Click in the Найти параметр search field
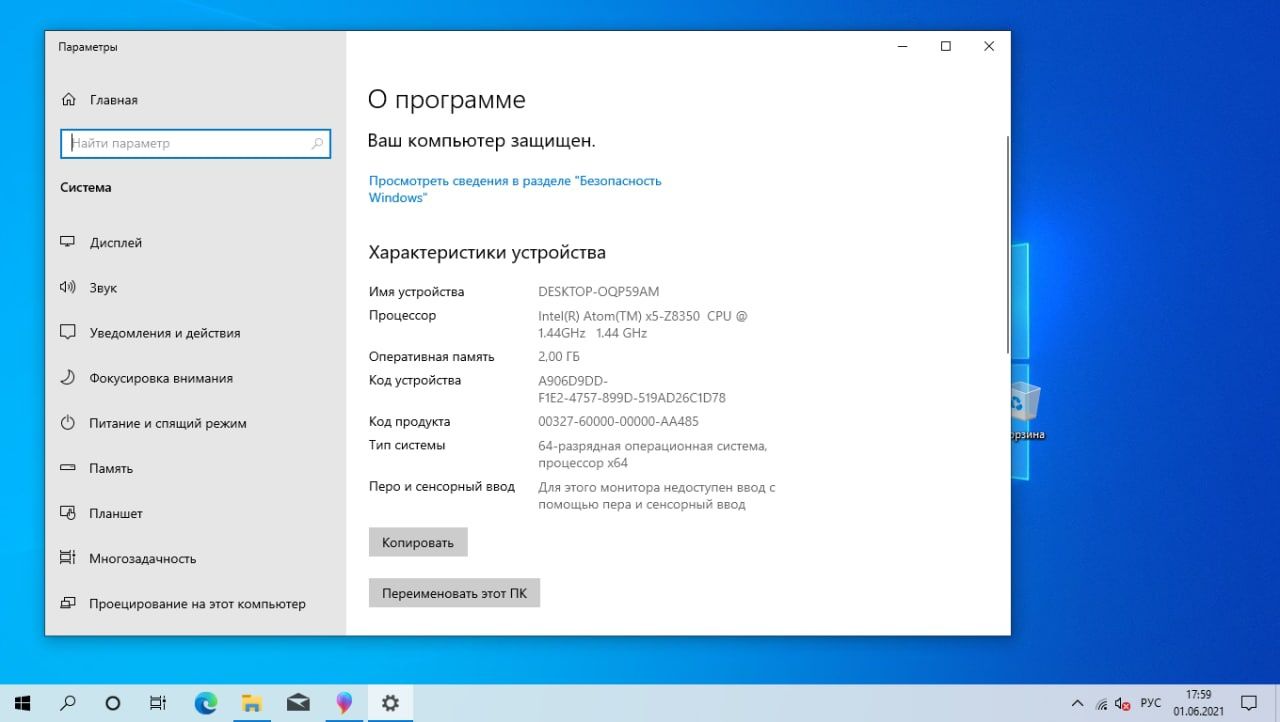Viewport: 1280px width, 722px height. (195, 144)
